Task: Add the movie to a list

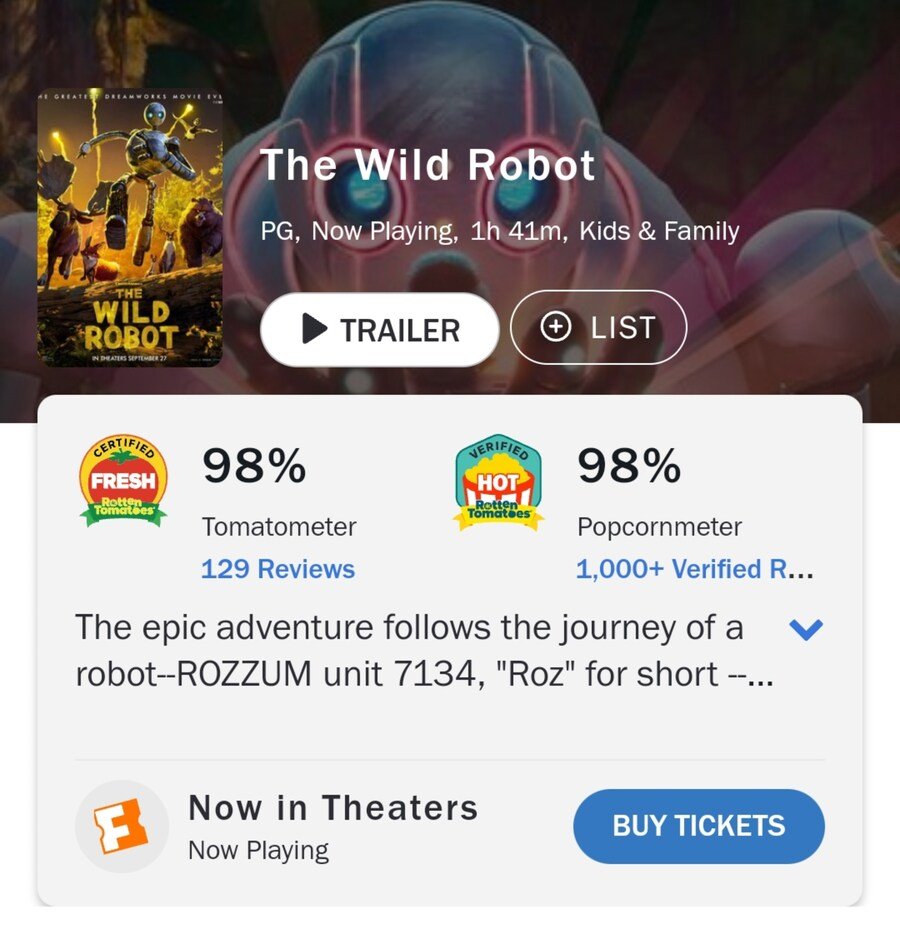Action: tap(598, 327)
